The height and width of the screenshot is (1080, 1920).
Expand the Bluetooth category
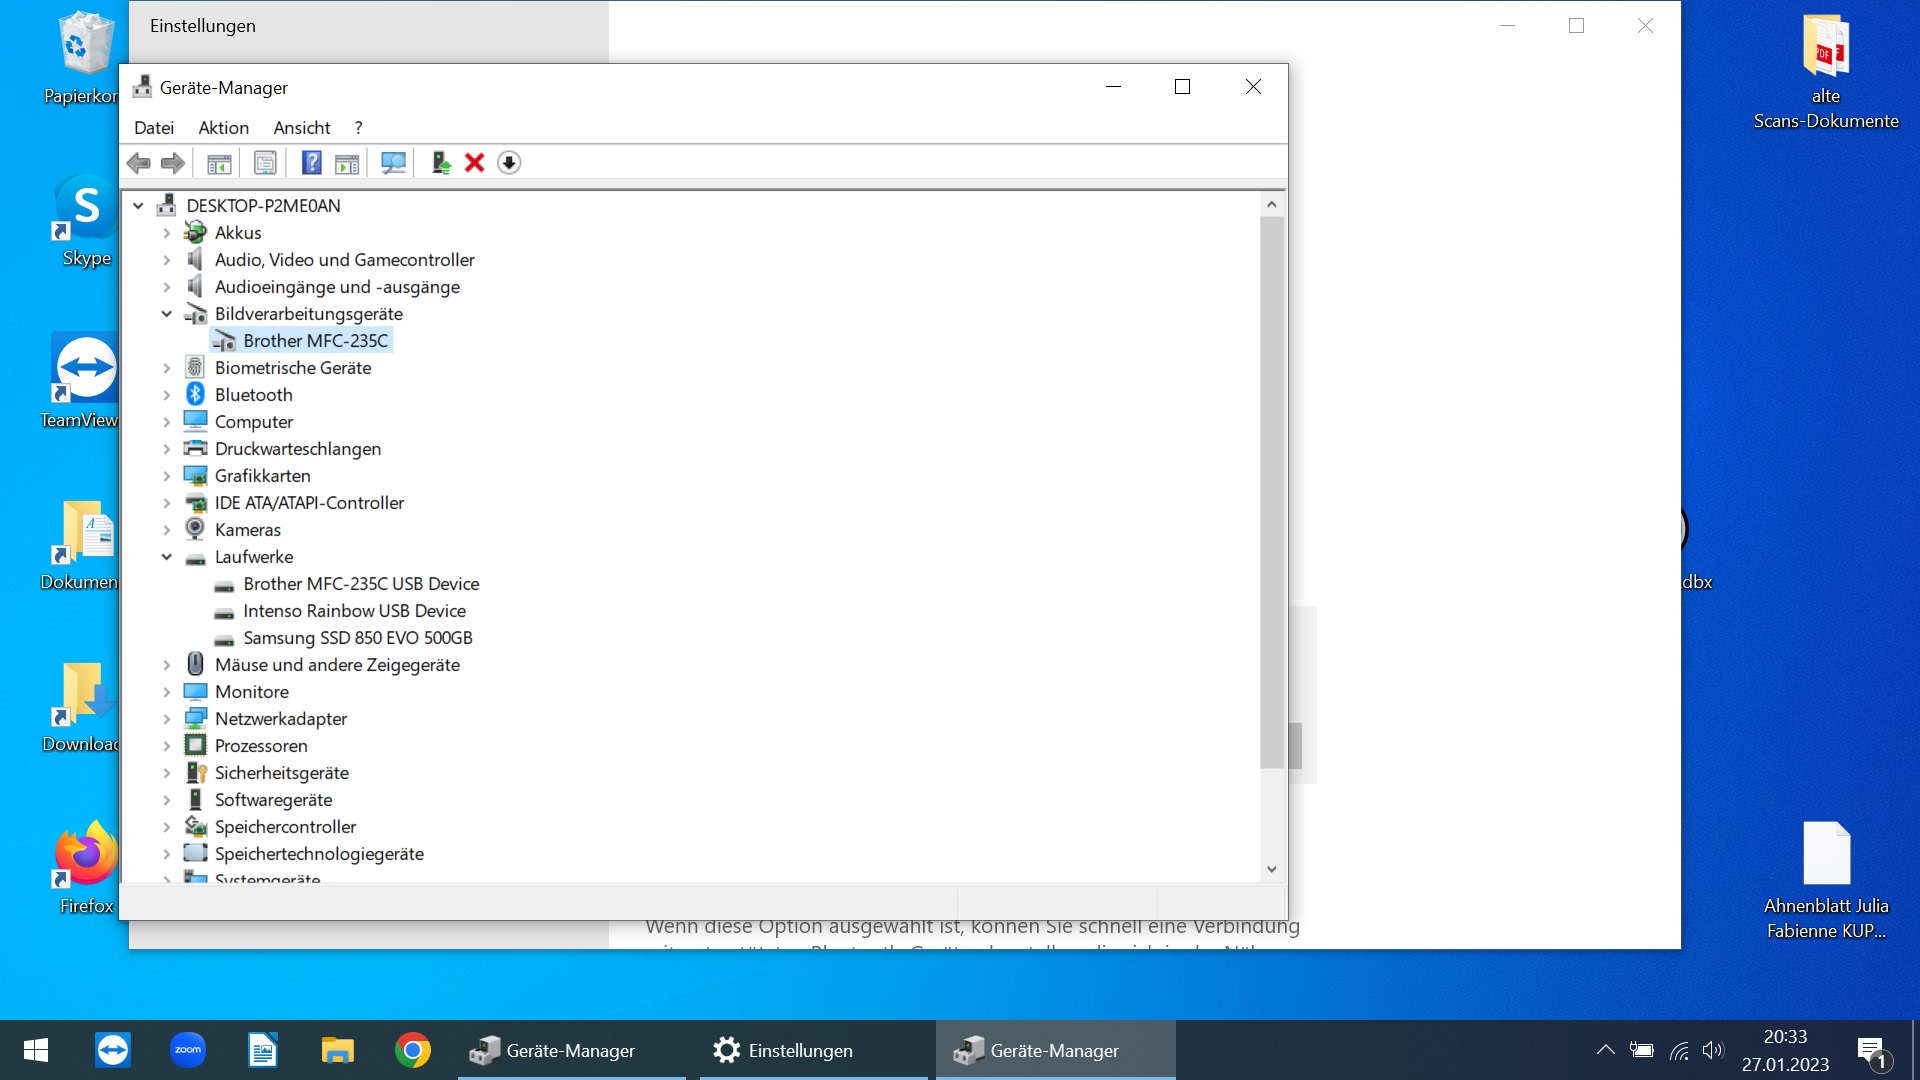(x=167, y=395)
